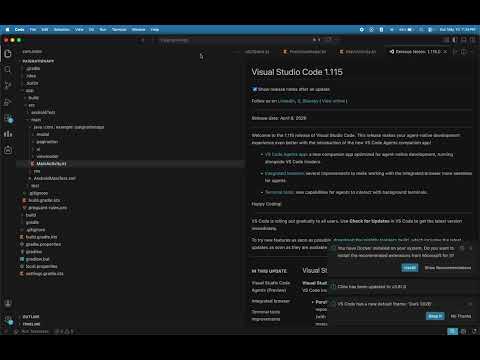Open In This Update Terminal tools improvements entry
480x360 pixels.
(x=266, y=315)
